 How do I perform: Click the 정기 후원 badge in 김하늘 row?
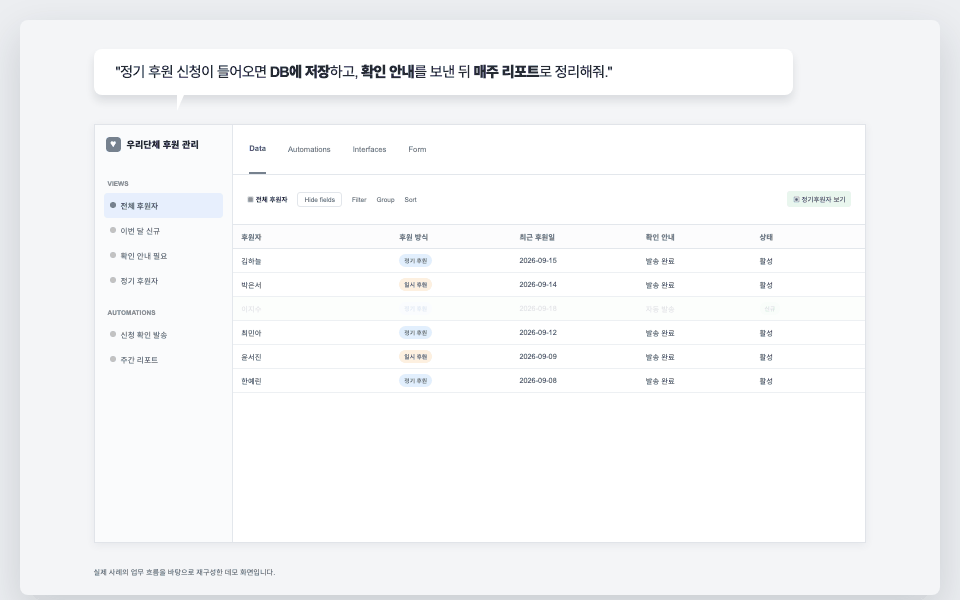(x=415, y=261)
